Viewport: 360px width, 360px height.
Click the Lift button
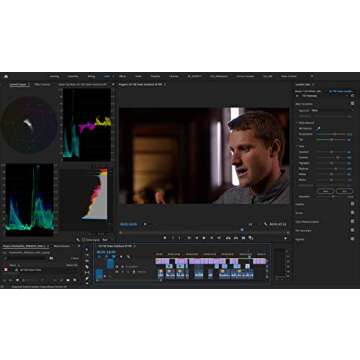[228, 238]
